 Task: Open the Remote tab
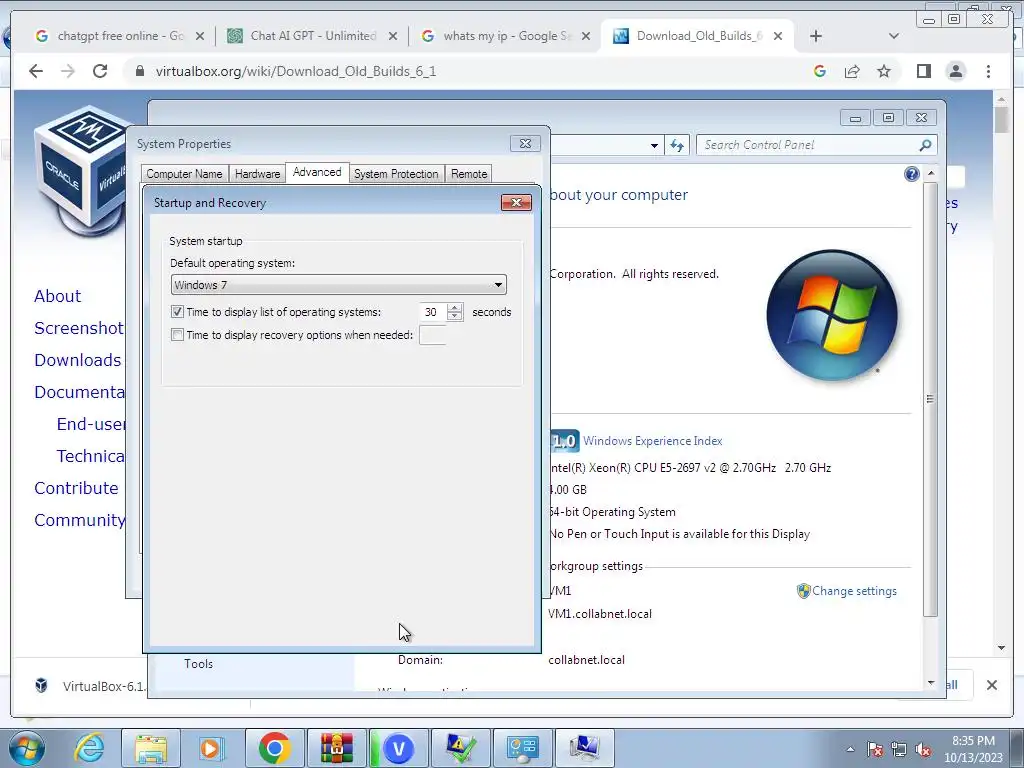tap(469, 174)
